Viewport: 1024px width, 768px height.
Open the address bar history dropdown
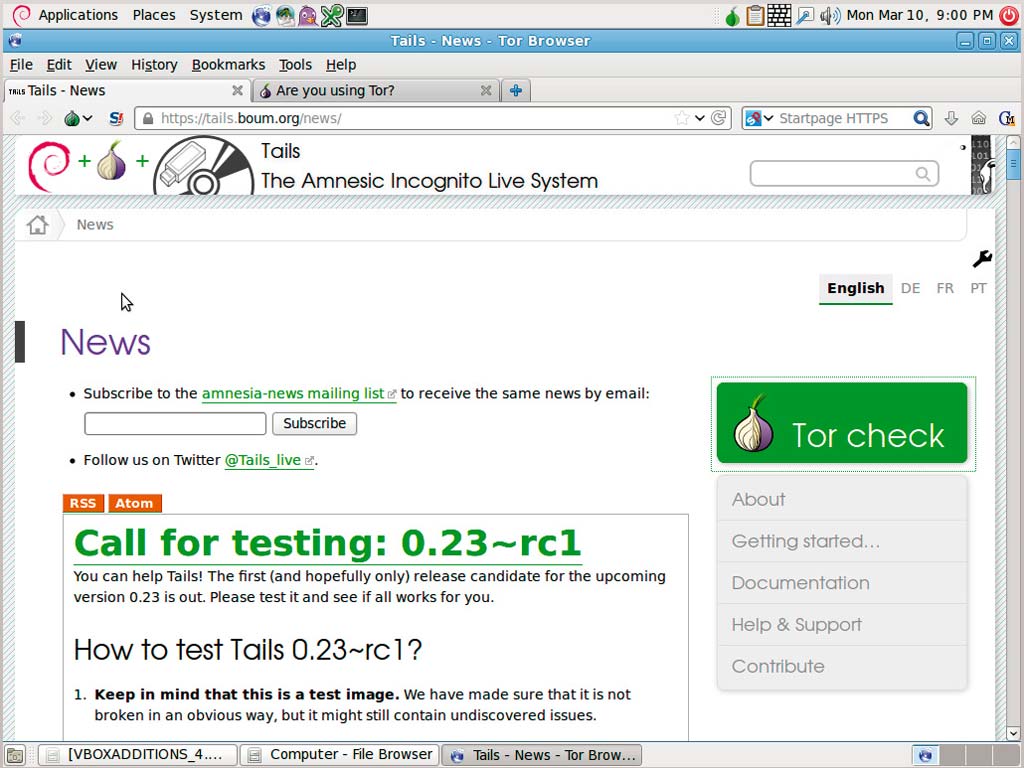[700, 118]
